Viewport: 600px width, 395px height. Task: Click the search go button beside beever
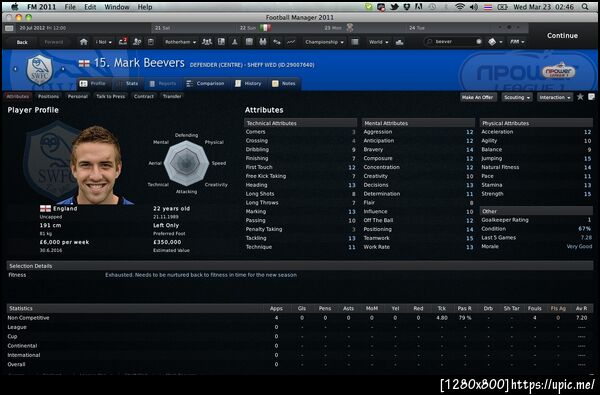(x=479, y=41)
